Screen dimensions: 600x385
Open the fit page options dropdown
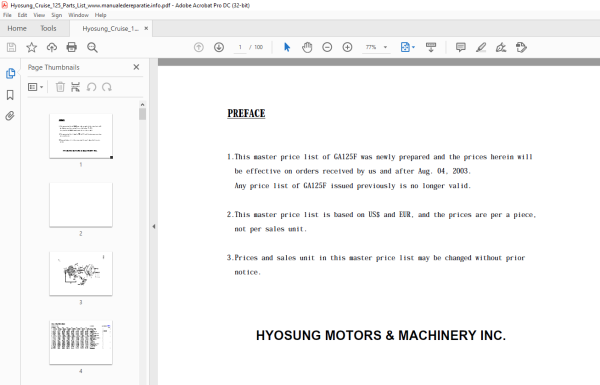[x=408, y=47]
